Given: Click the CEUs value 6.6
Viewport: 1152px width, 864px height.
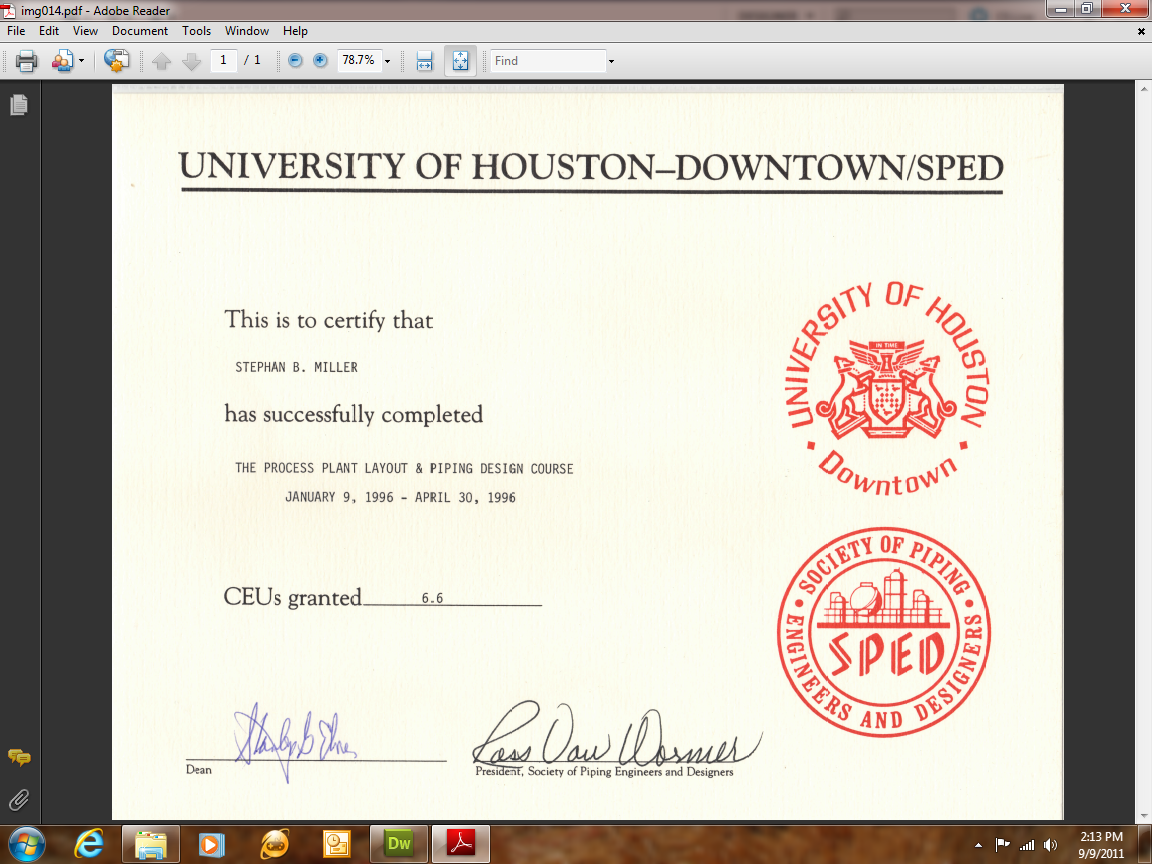Looking at the screenshot, I should [x=433, y=598].
